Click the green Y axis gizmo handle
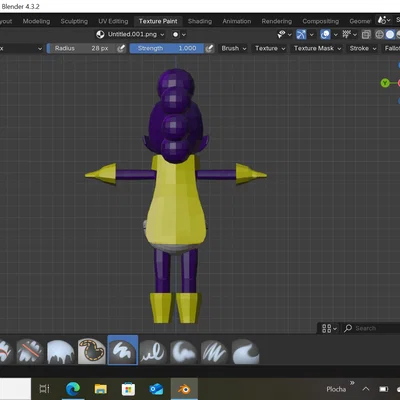Image resolution: width=400 pixels, height=400 pixels. (x=385, y=83)
